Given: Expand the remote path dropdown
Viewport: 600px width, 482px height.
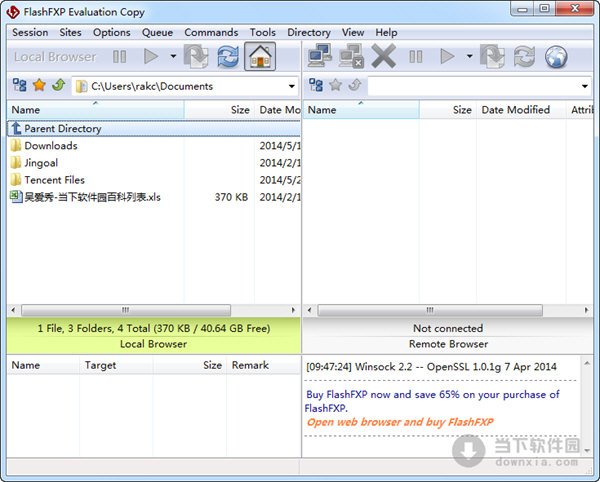Looking at the screenshot, I should 585,86.
